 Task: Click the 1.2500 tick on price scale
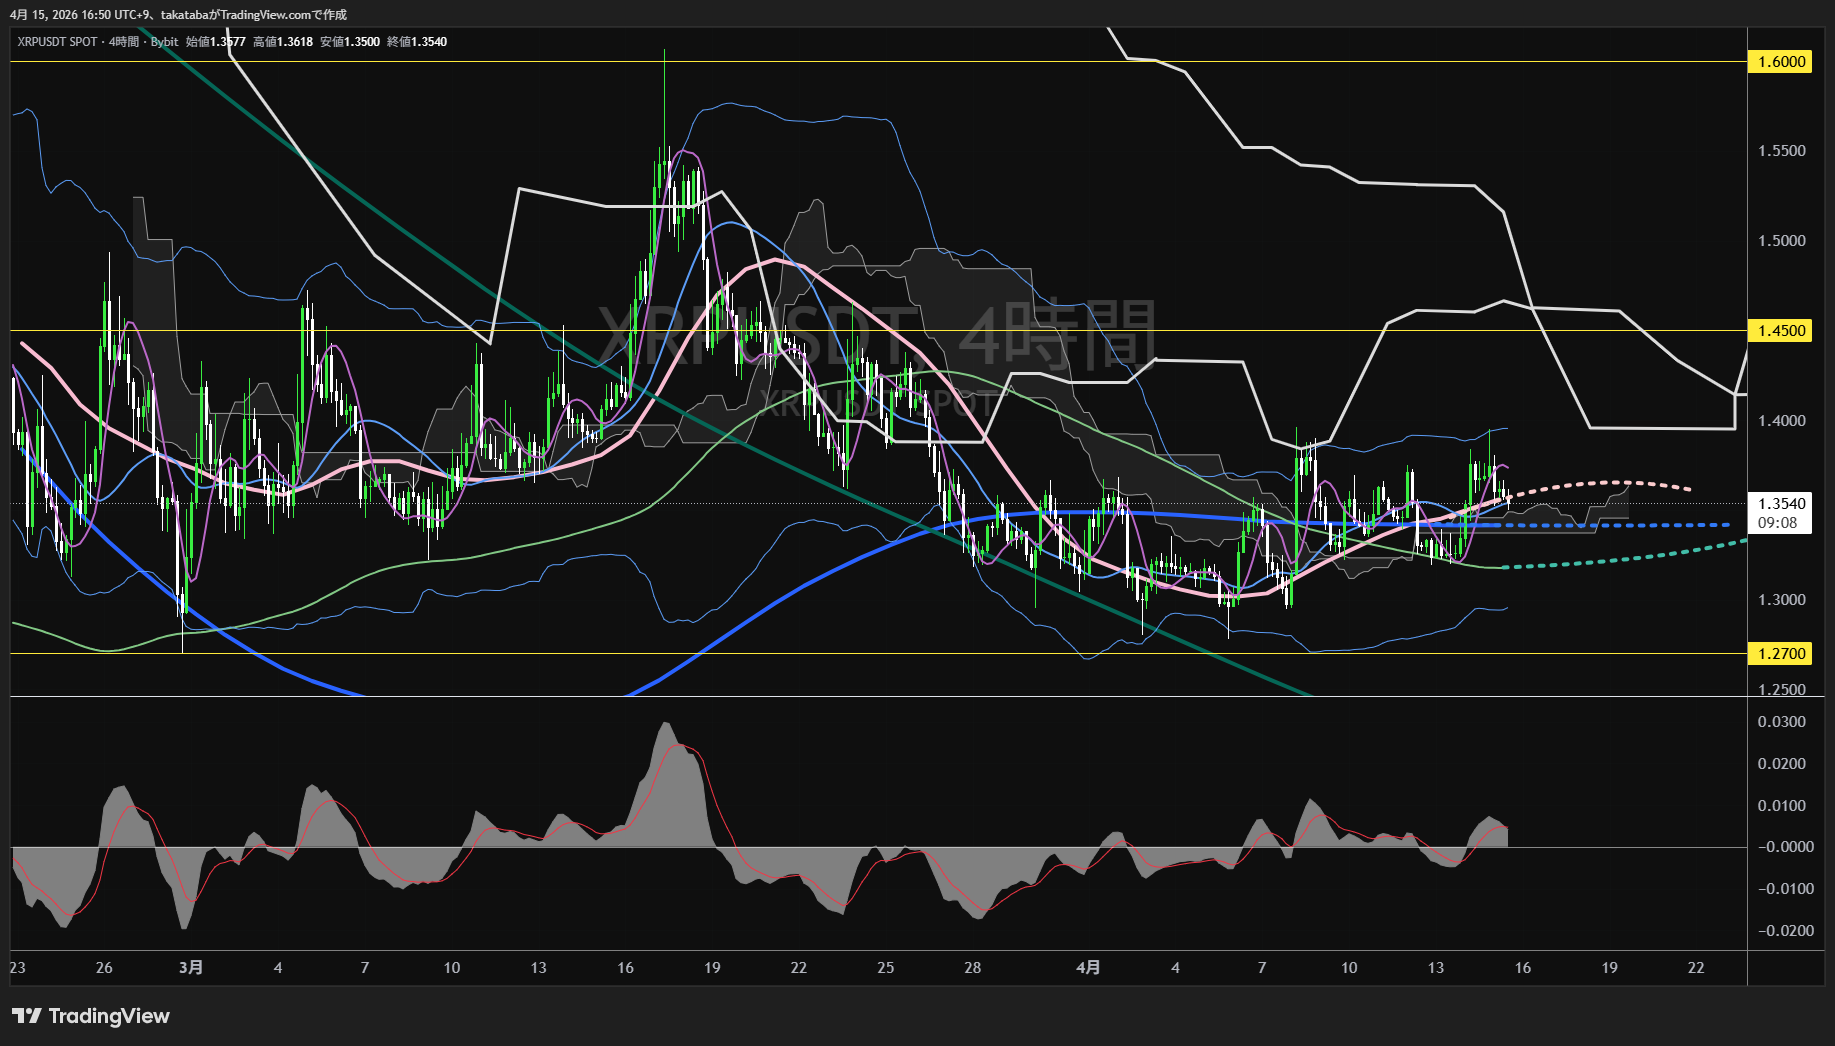[x=1781, y=689]
